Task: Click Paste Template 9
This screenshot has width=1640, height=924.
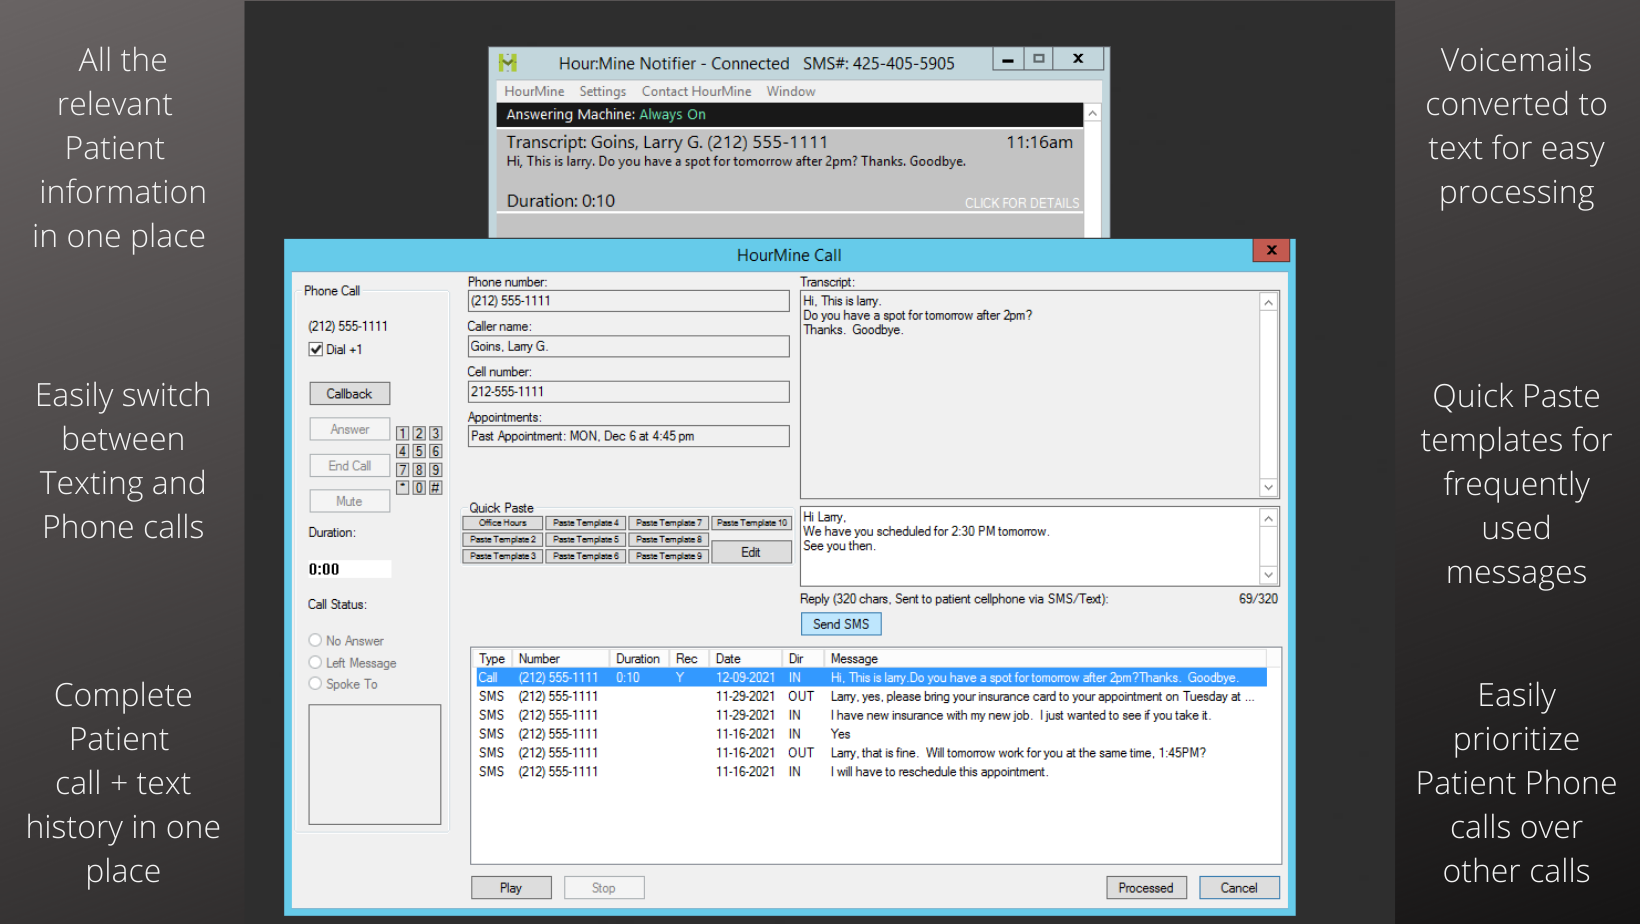Action: click(669, 556)
